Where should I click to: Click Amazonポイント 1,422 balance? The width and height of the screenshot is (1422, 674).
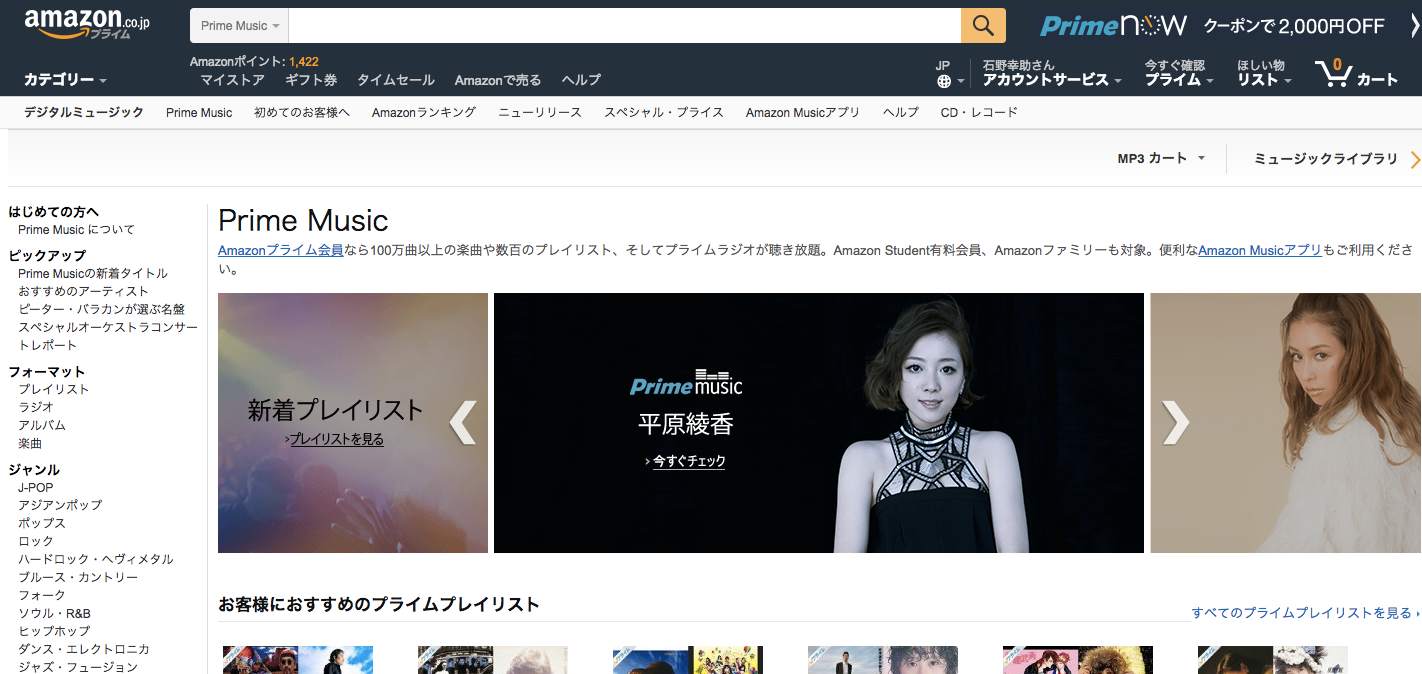254,61
